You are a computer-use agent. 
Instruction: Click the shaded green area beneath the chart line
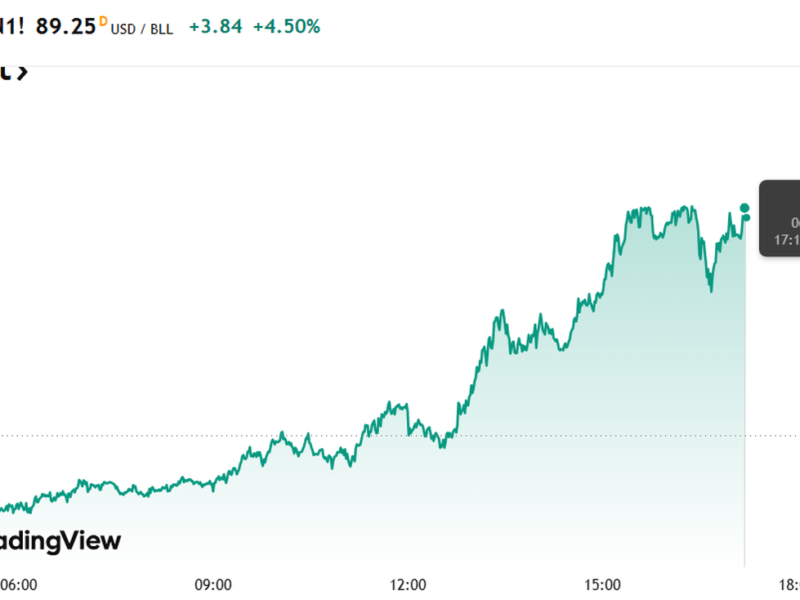click(600, 450)
